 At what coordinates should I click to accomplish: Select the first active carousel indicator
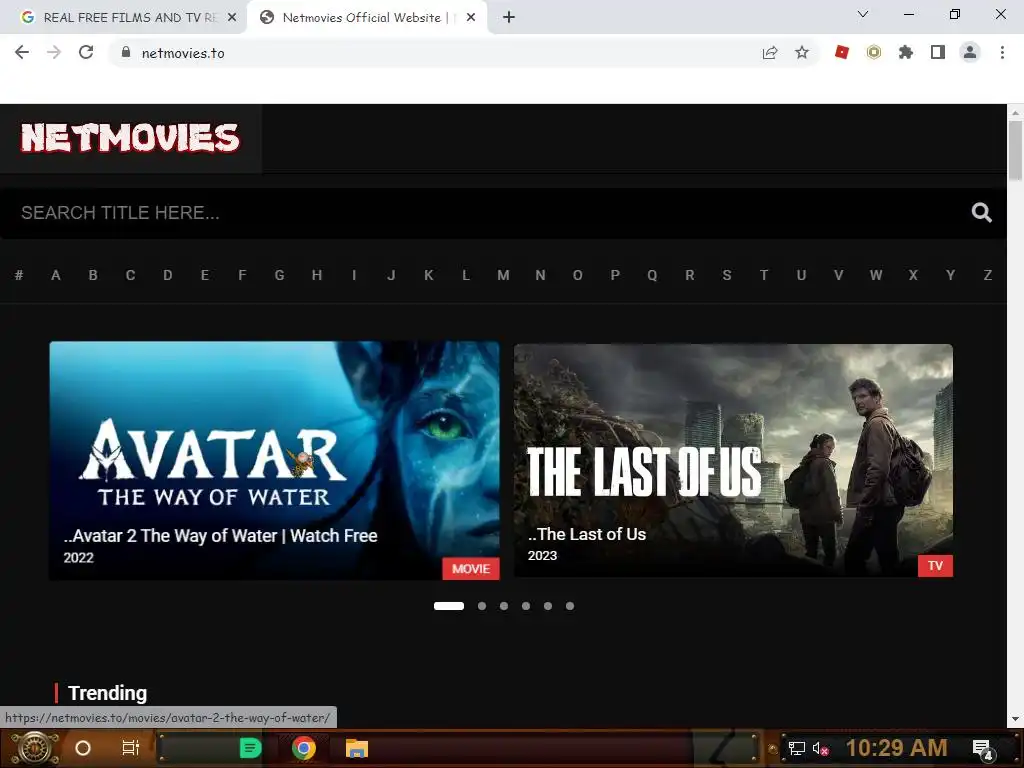point(449,606)
